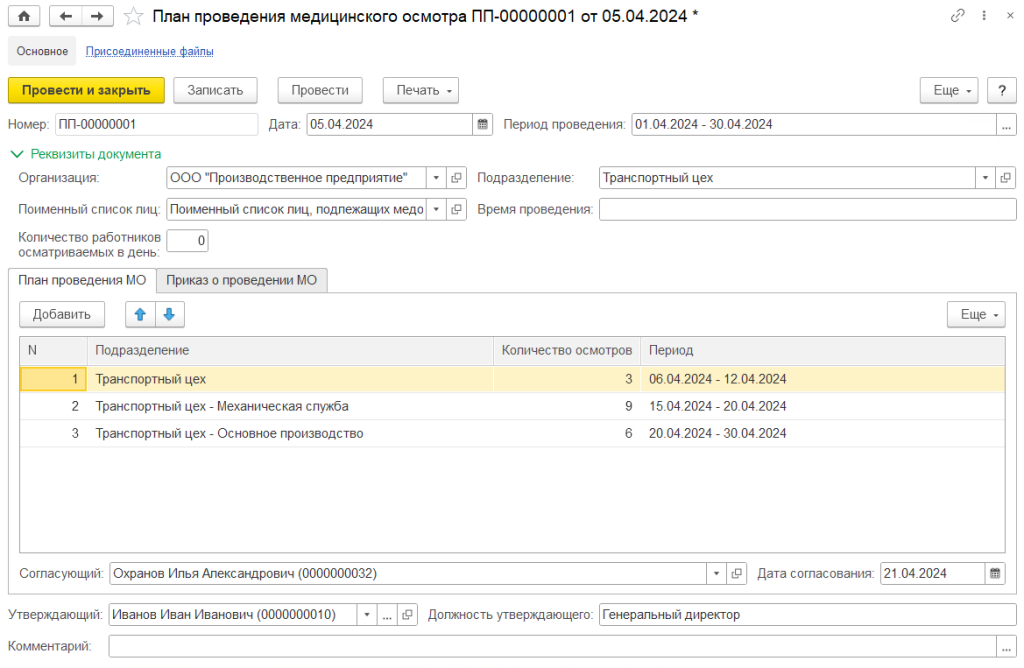This screenshot has height=668, width=1024.
Task: Move row down with blue arrow
Action: pos(168,314)
